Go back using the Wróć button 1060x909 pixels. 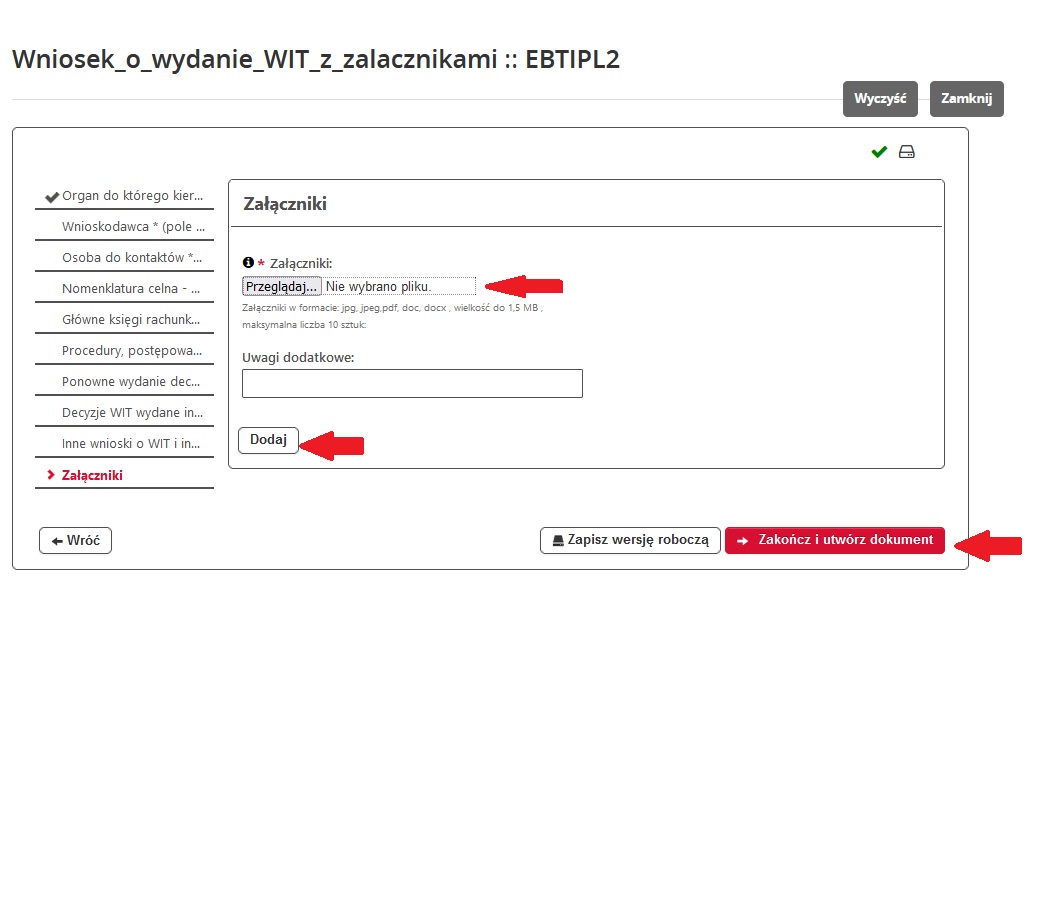[x=76, y=540]
